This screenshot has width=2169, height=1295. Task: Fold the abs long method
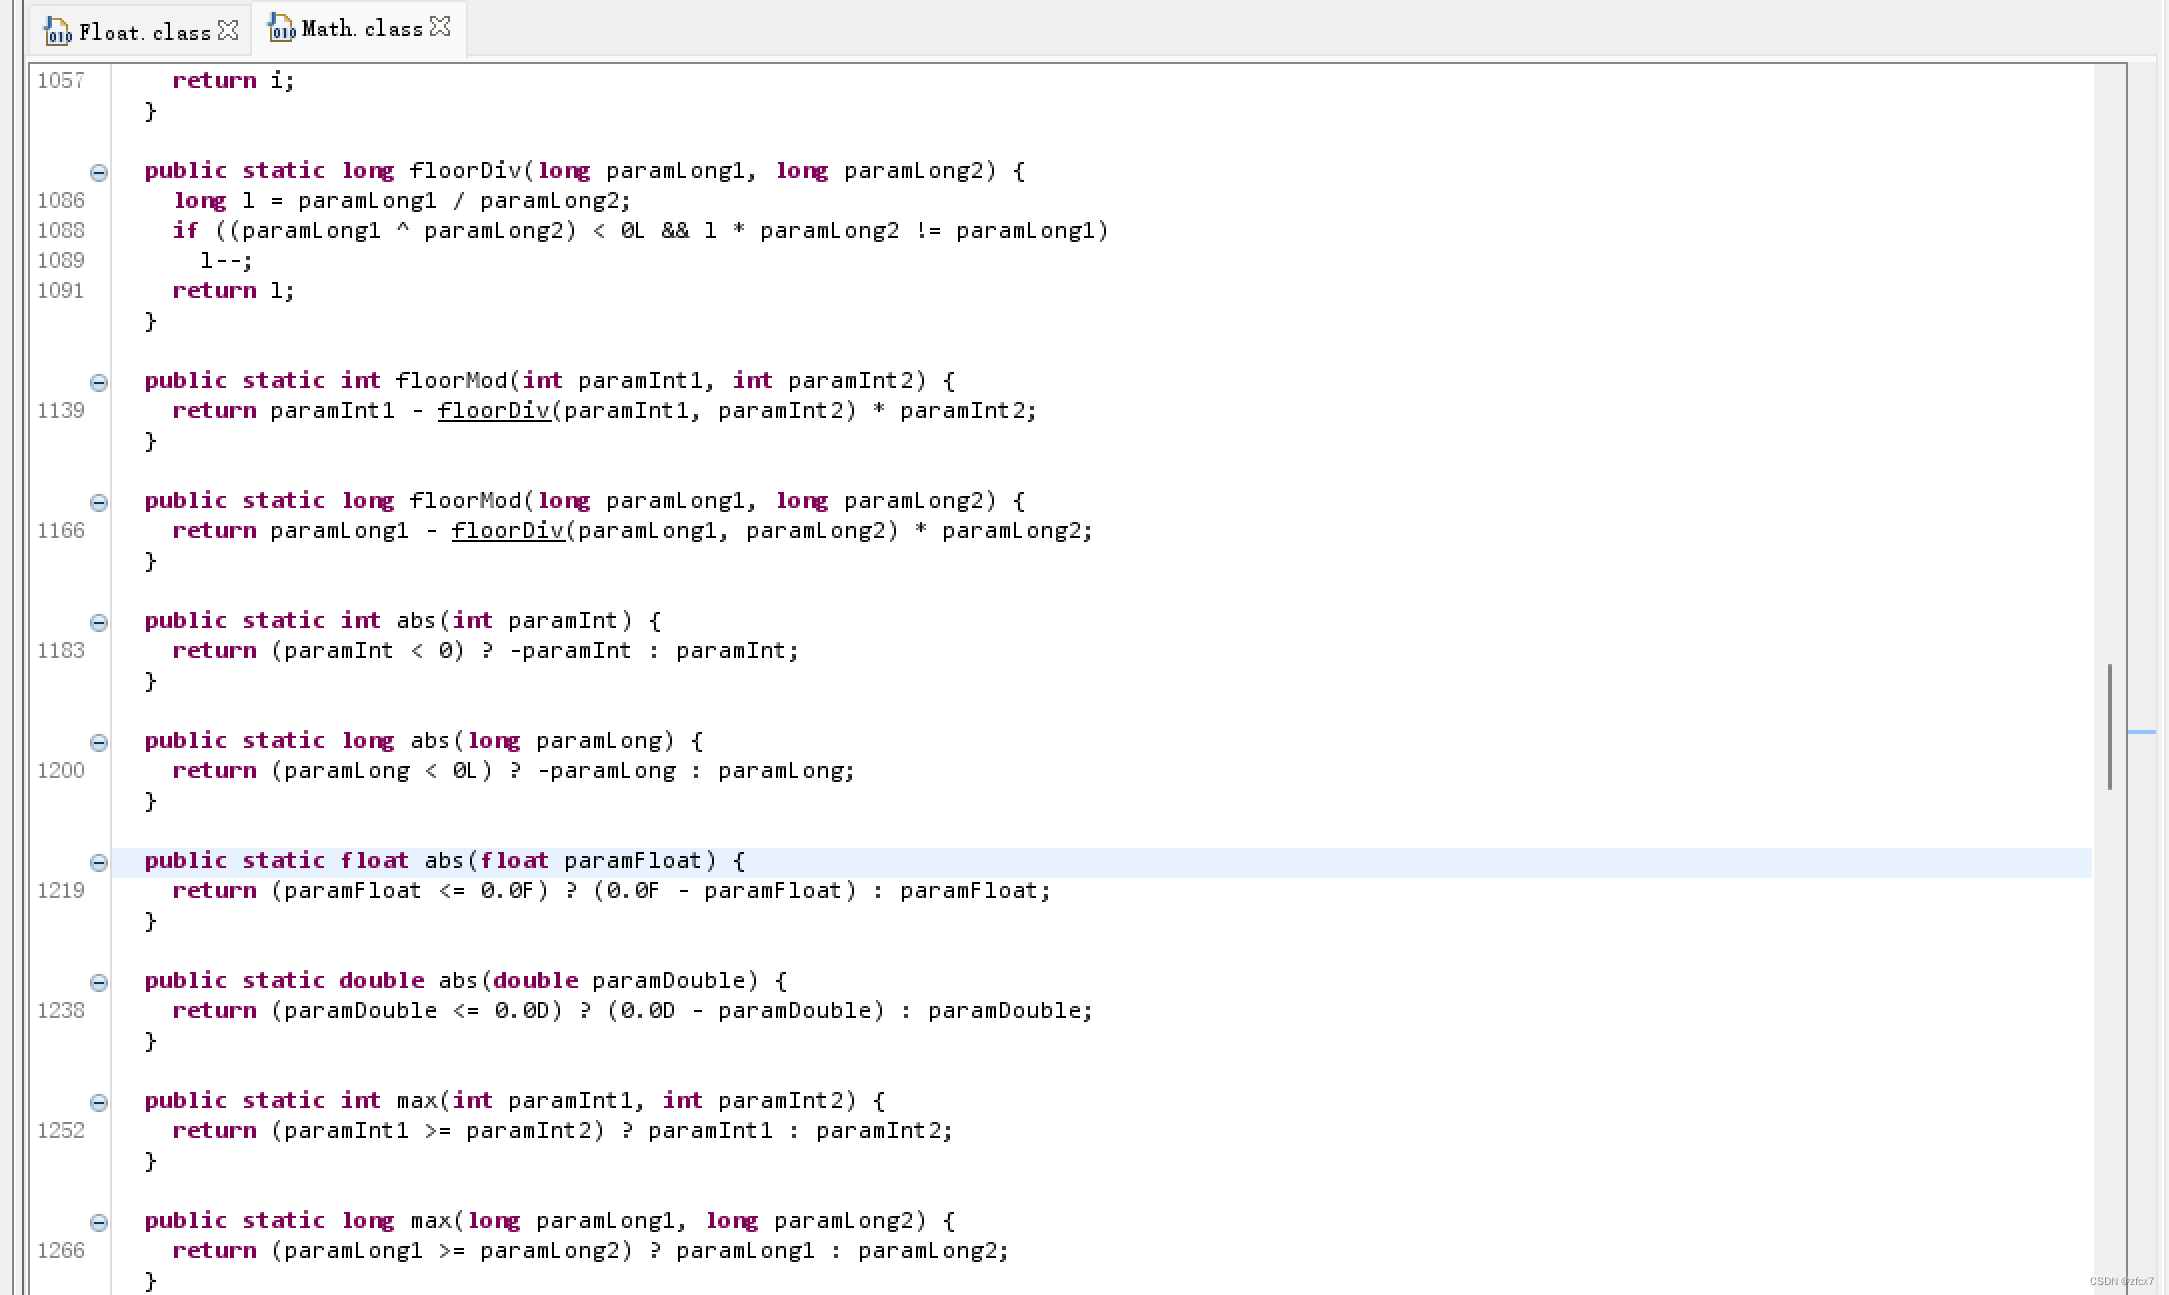click(x=99, y=742)
